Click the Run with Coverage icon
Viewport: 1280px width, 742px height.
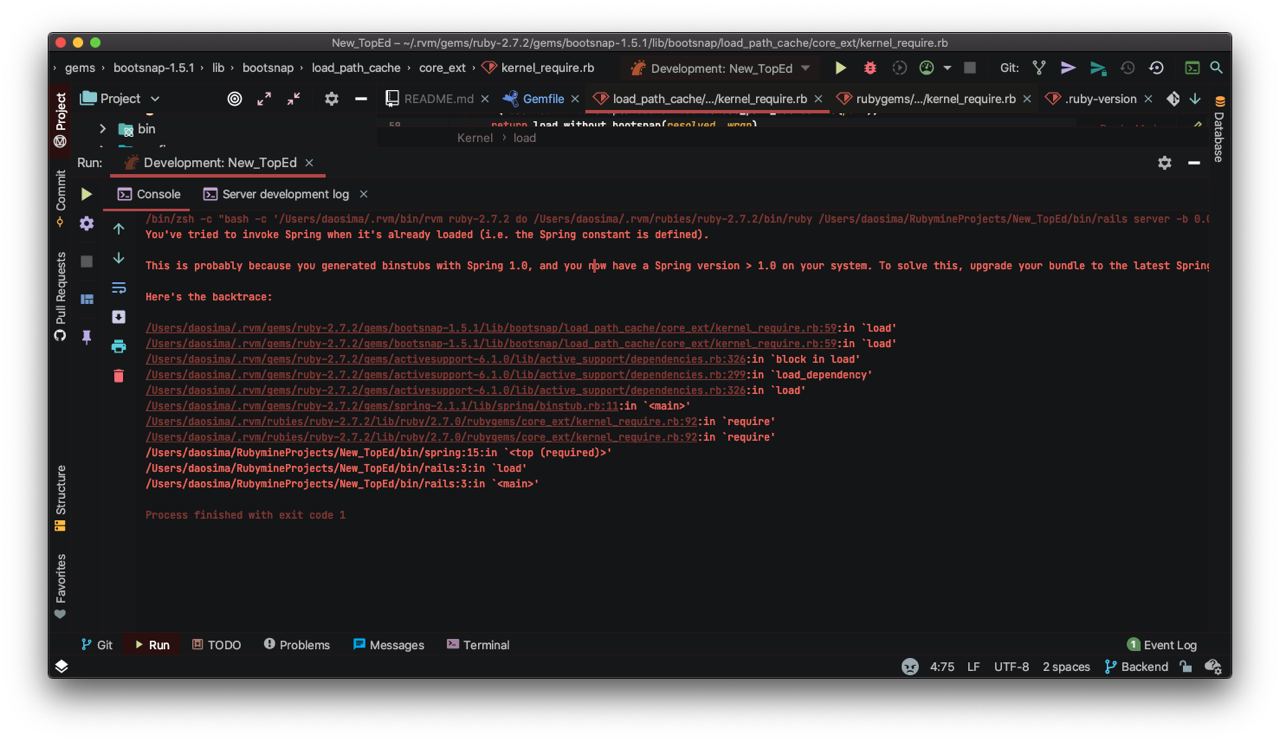899,68
